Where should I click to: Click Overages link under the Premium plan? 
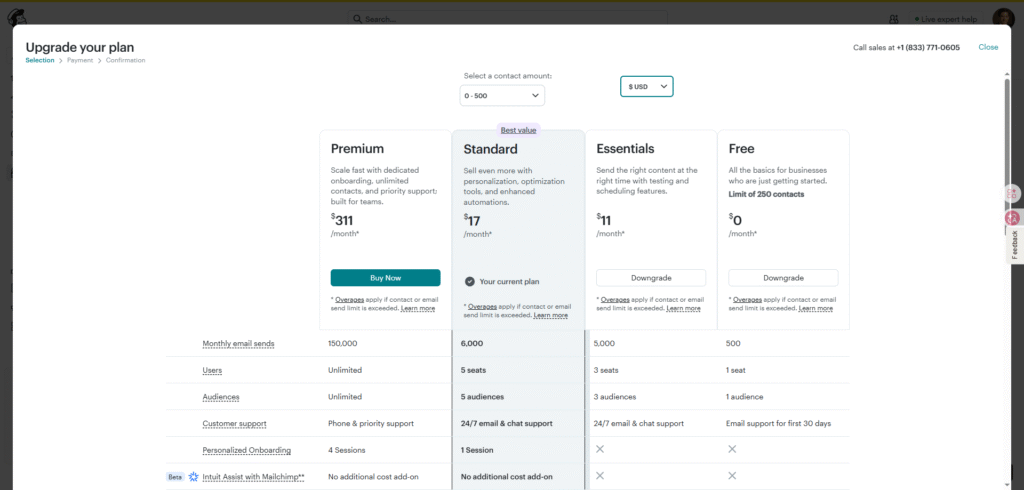[349, 300]
